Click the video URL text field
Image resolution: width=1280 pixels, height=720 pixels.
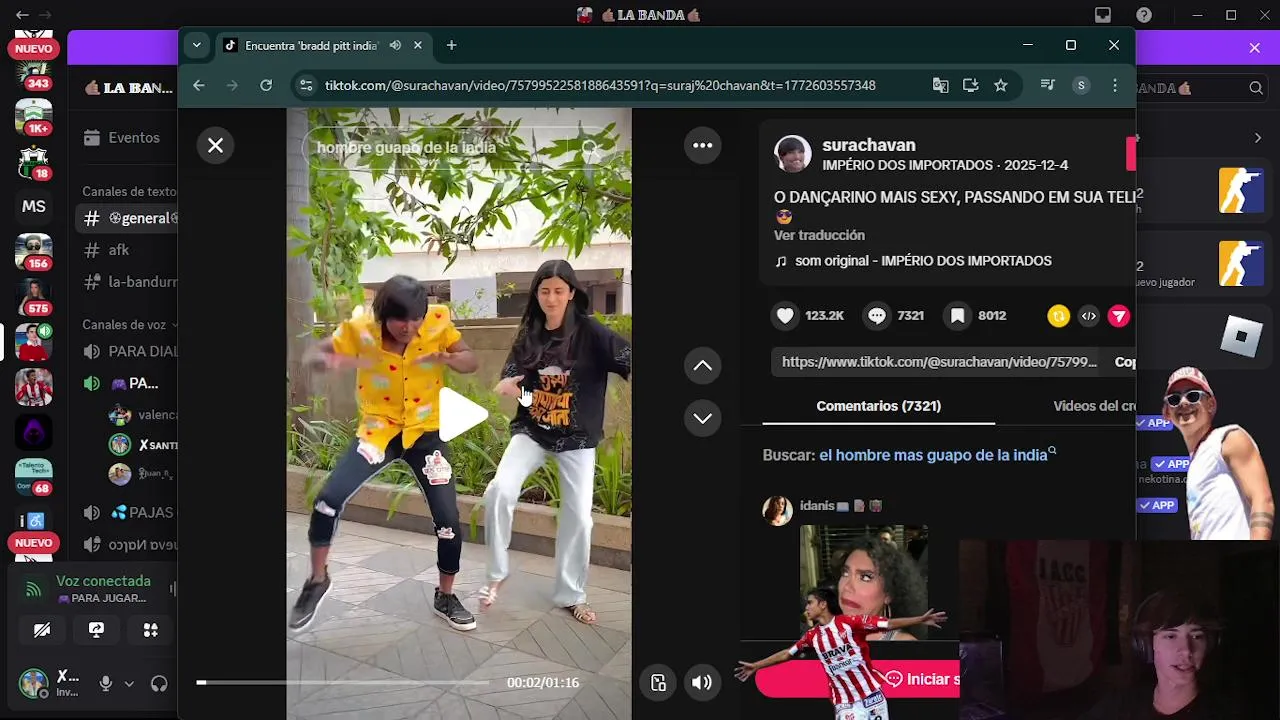coord(939,362)
